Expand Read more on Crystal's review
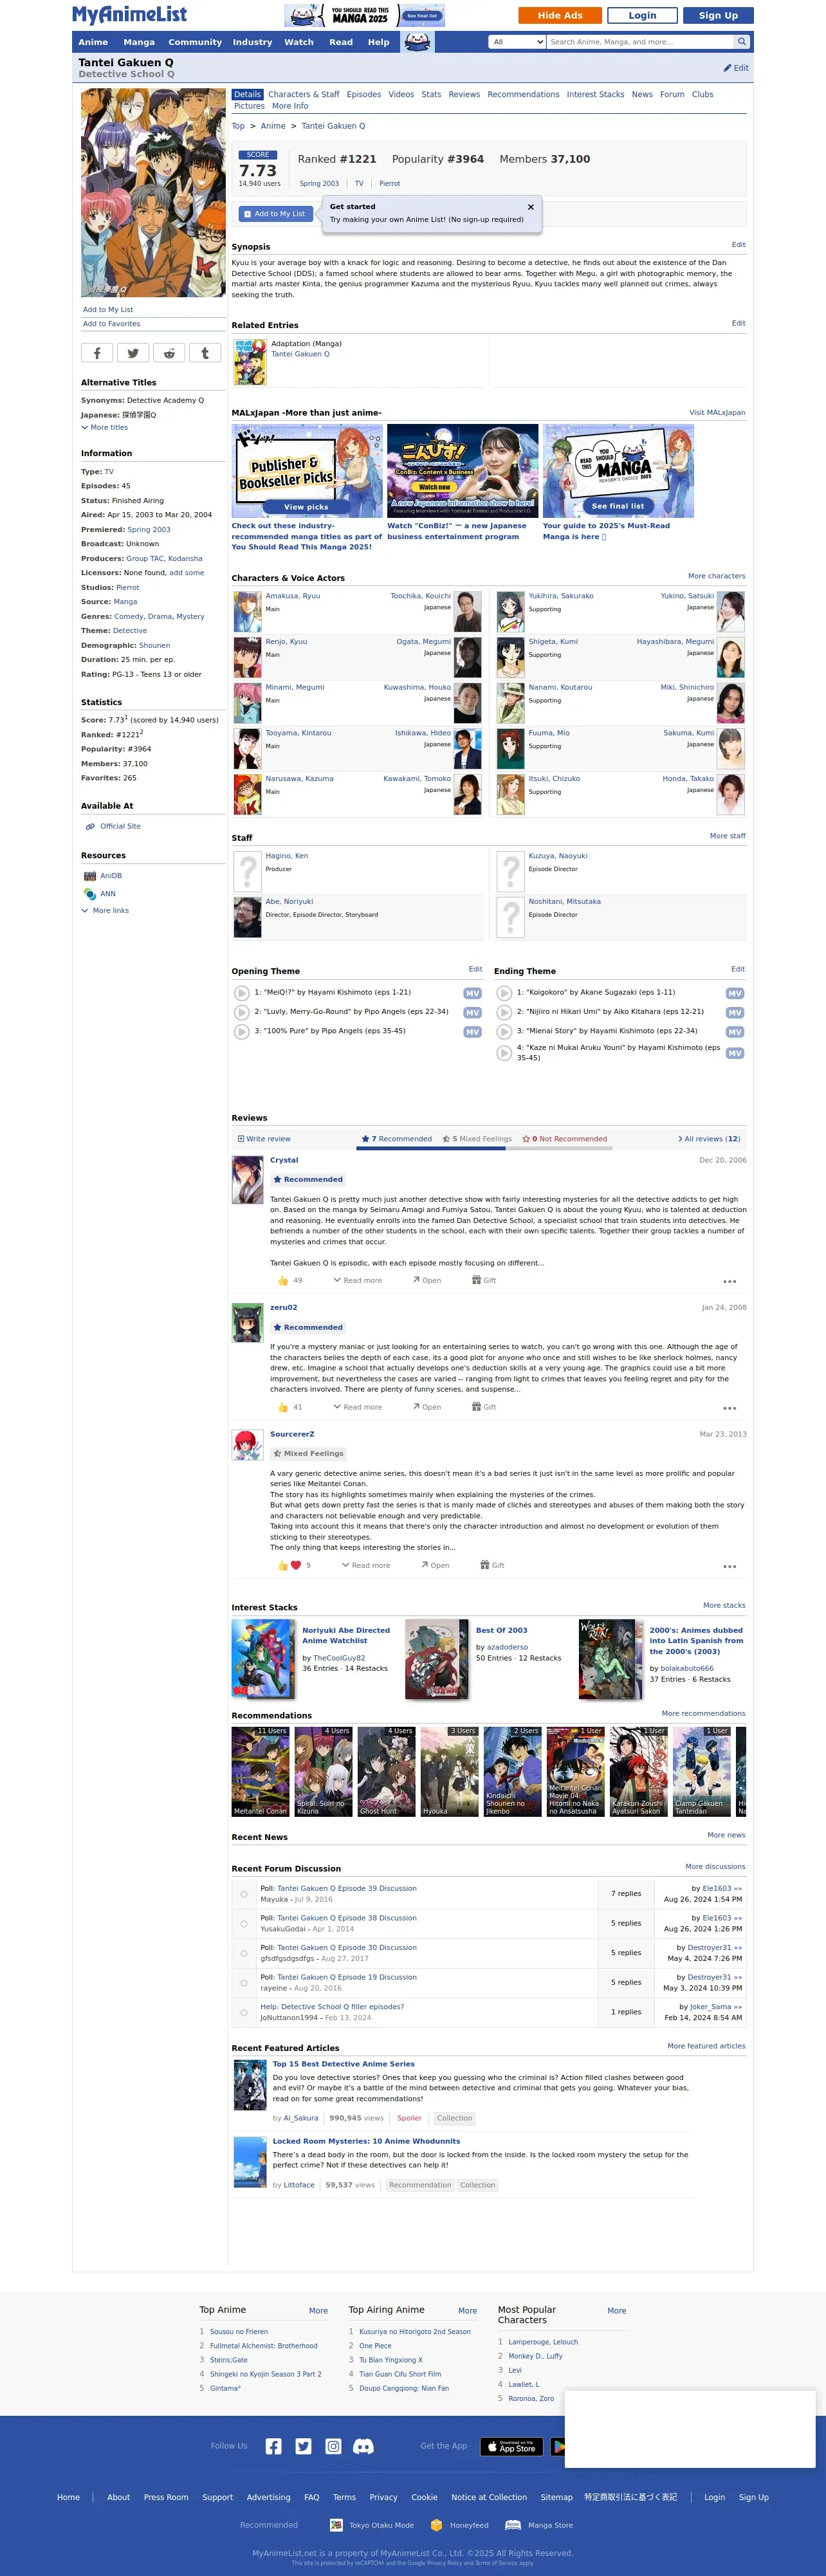 358,1280
